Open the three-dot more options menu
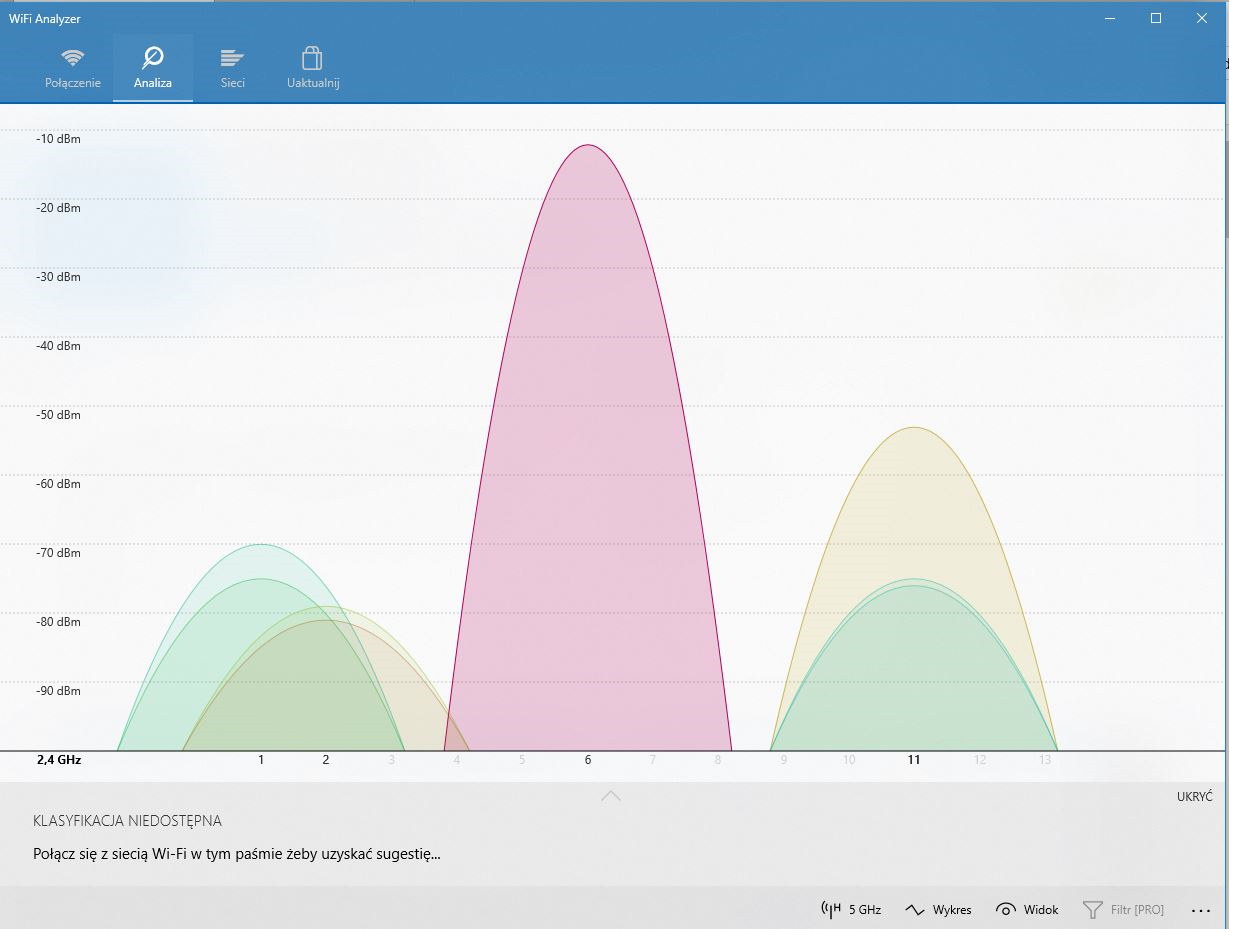 (x=1201, y=910)
